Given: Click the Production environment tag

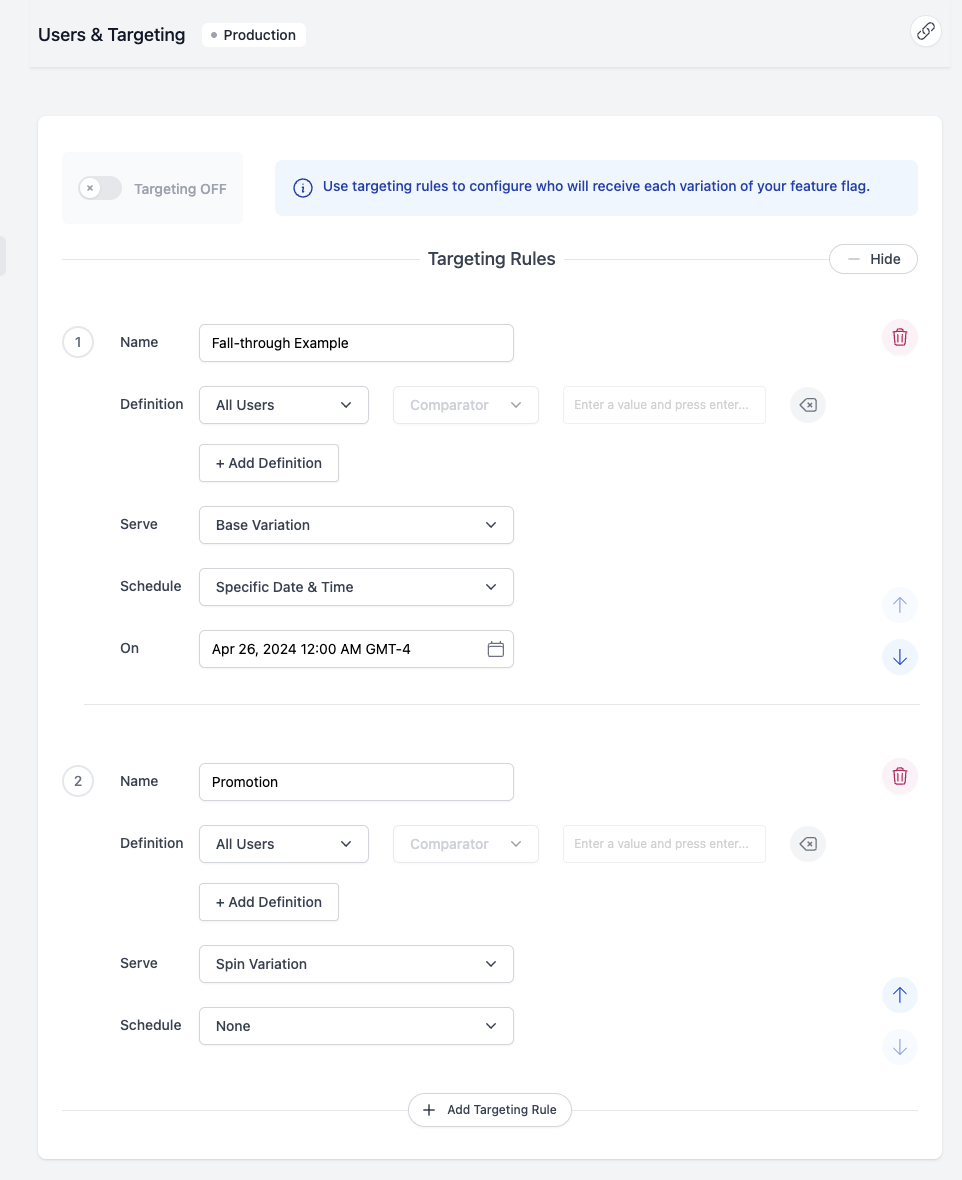Looking at the screenshot, I should (253, 35).
